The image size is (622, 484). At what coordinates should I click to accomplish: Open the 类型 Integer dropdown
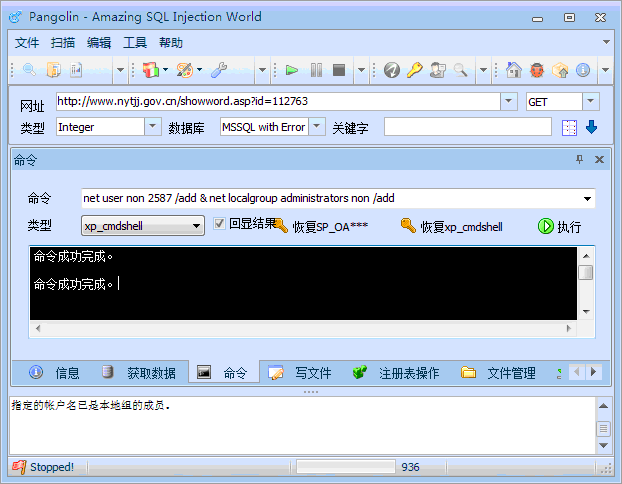(x=152, y=127)
